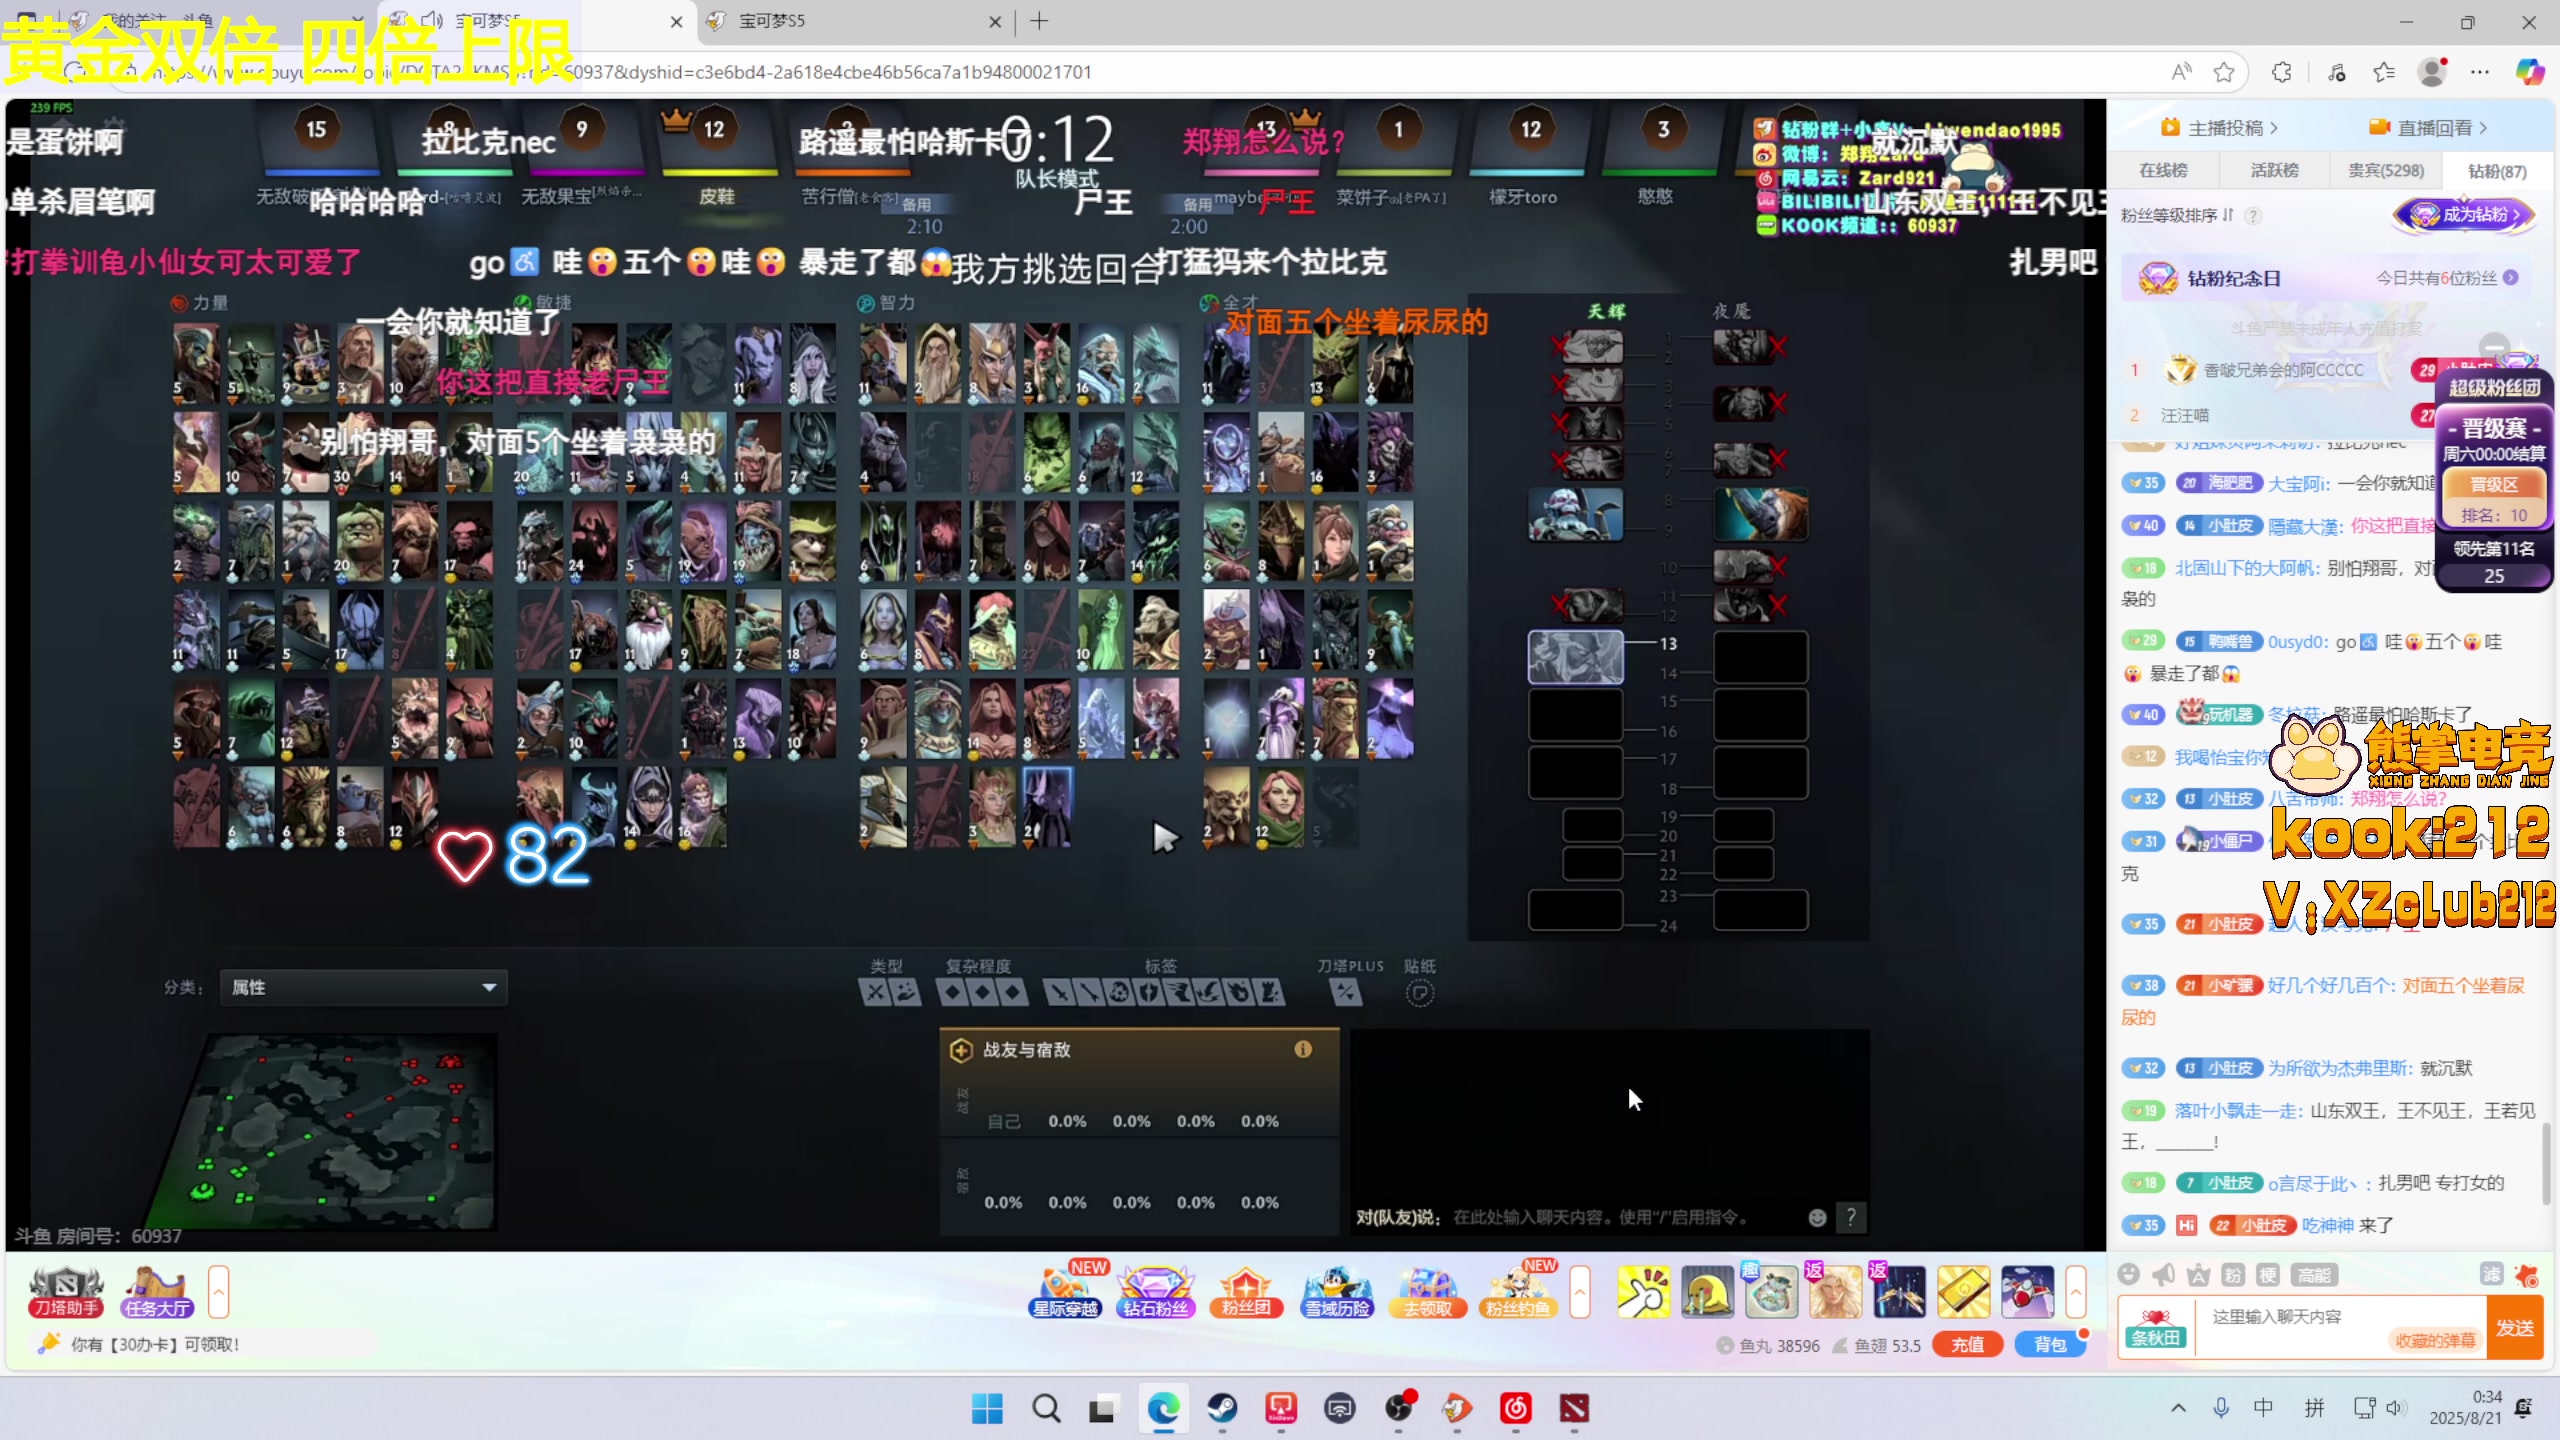Screen dimensions: 2560x1440
Task: Open the 任务大厅 task hall
Action: tap(157, 1292)
